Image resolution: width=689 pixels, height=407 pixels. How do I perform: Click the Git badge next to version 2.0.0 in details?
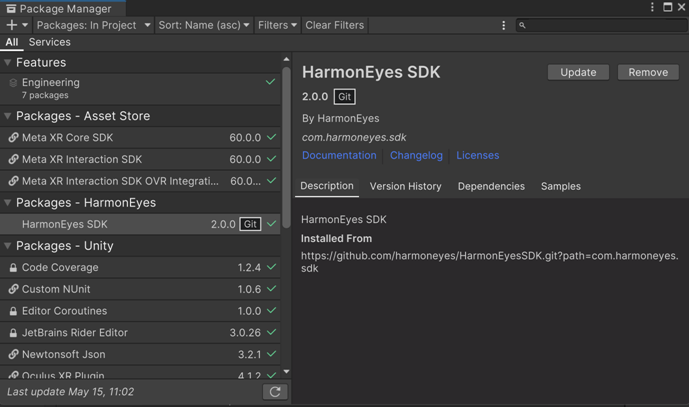pos(344,97)
